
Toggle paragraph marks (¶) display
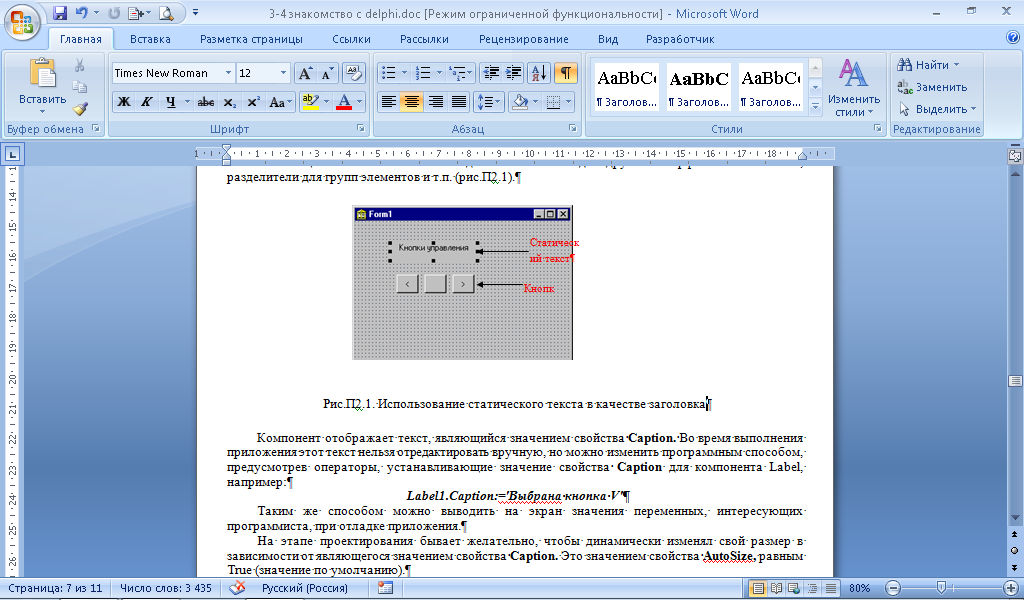click(566, 73)
